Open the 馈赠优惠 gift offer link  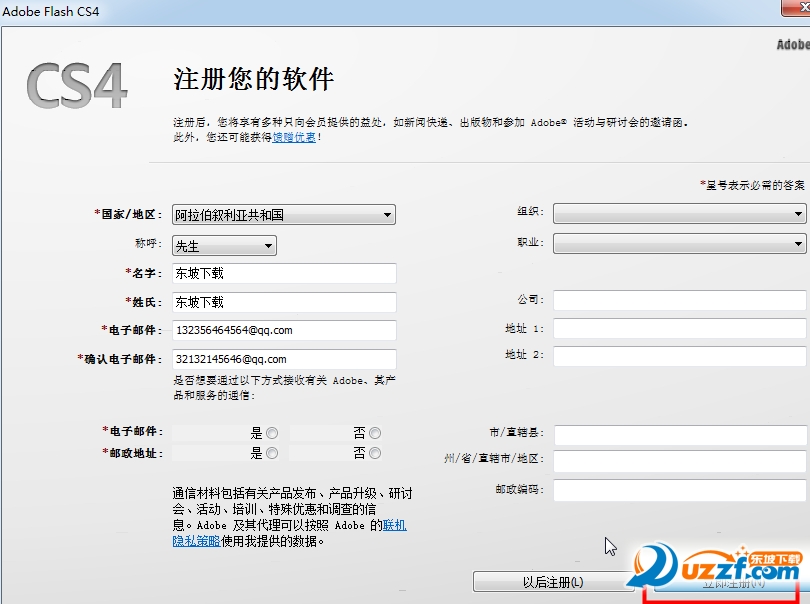(294, 137)
